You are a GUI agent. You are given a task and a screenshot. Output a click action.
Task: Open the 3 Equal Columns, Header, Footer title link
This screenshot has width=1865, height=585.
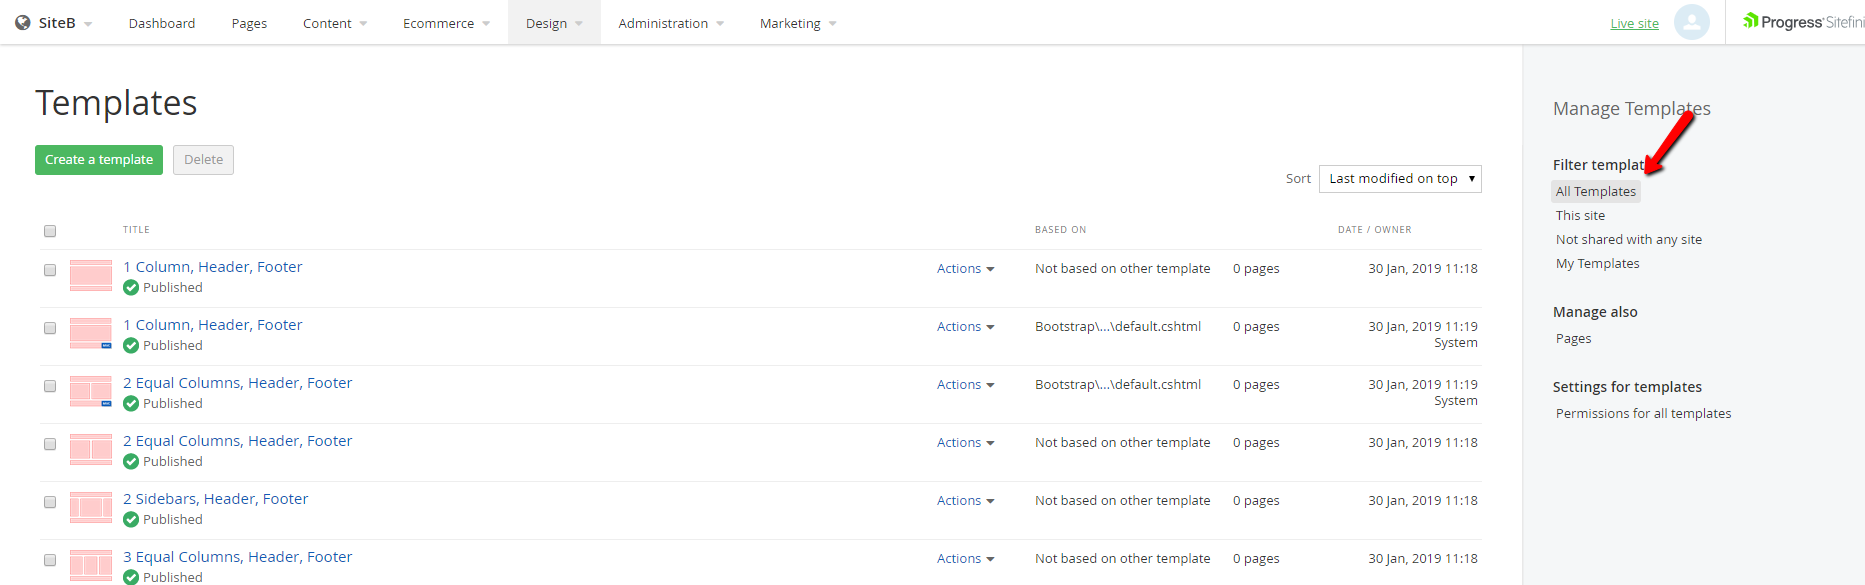237,557
